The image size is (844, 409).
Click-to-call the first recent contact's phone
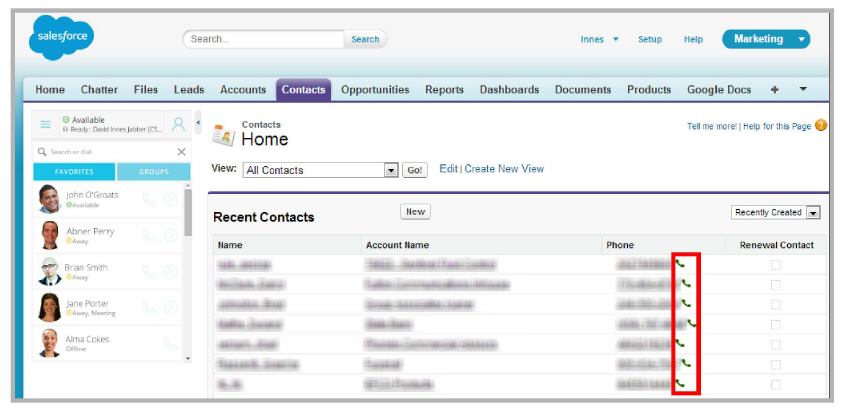pos(680,264)
